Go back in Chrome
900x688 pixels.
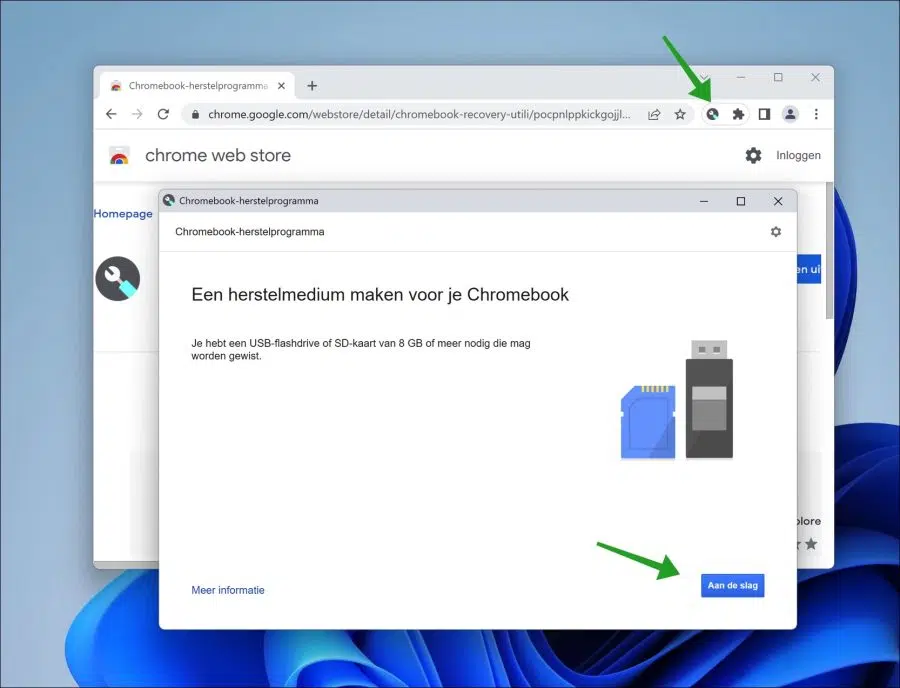111,114
